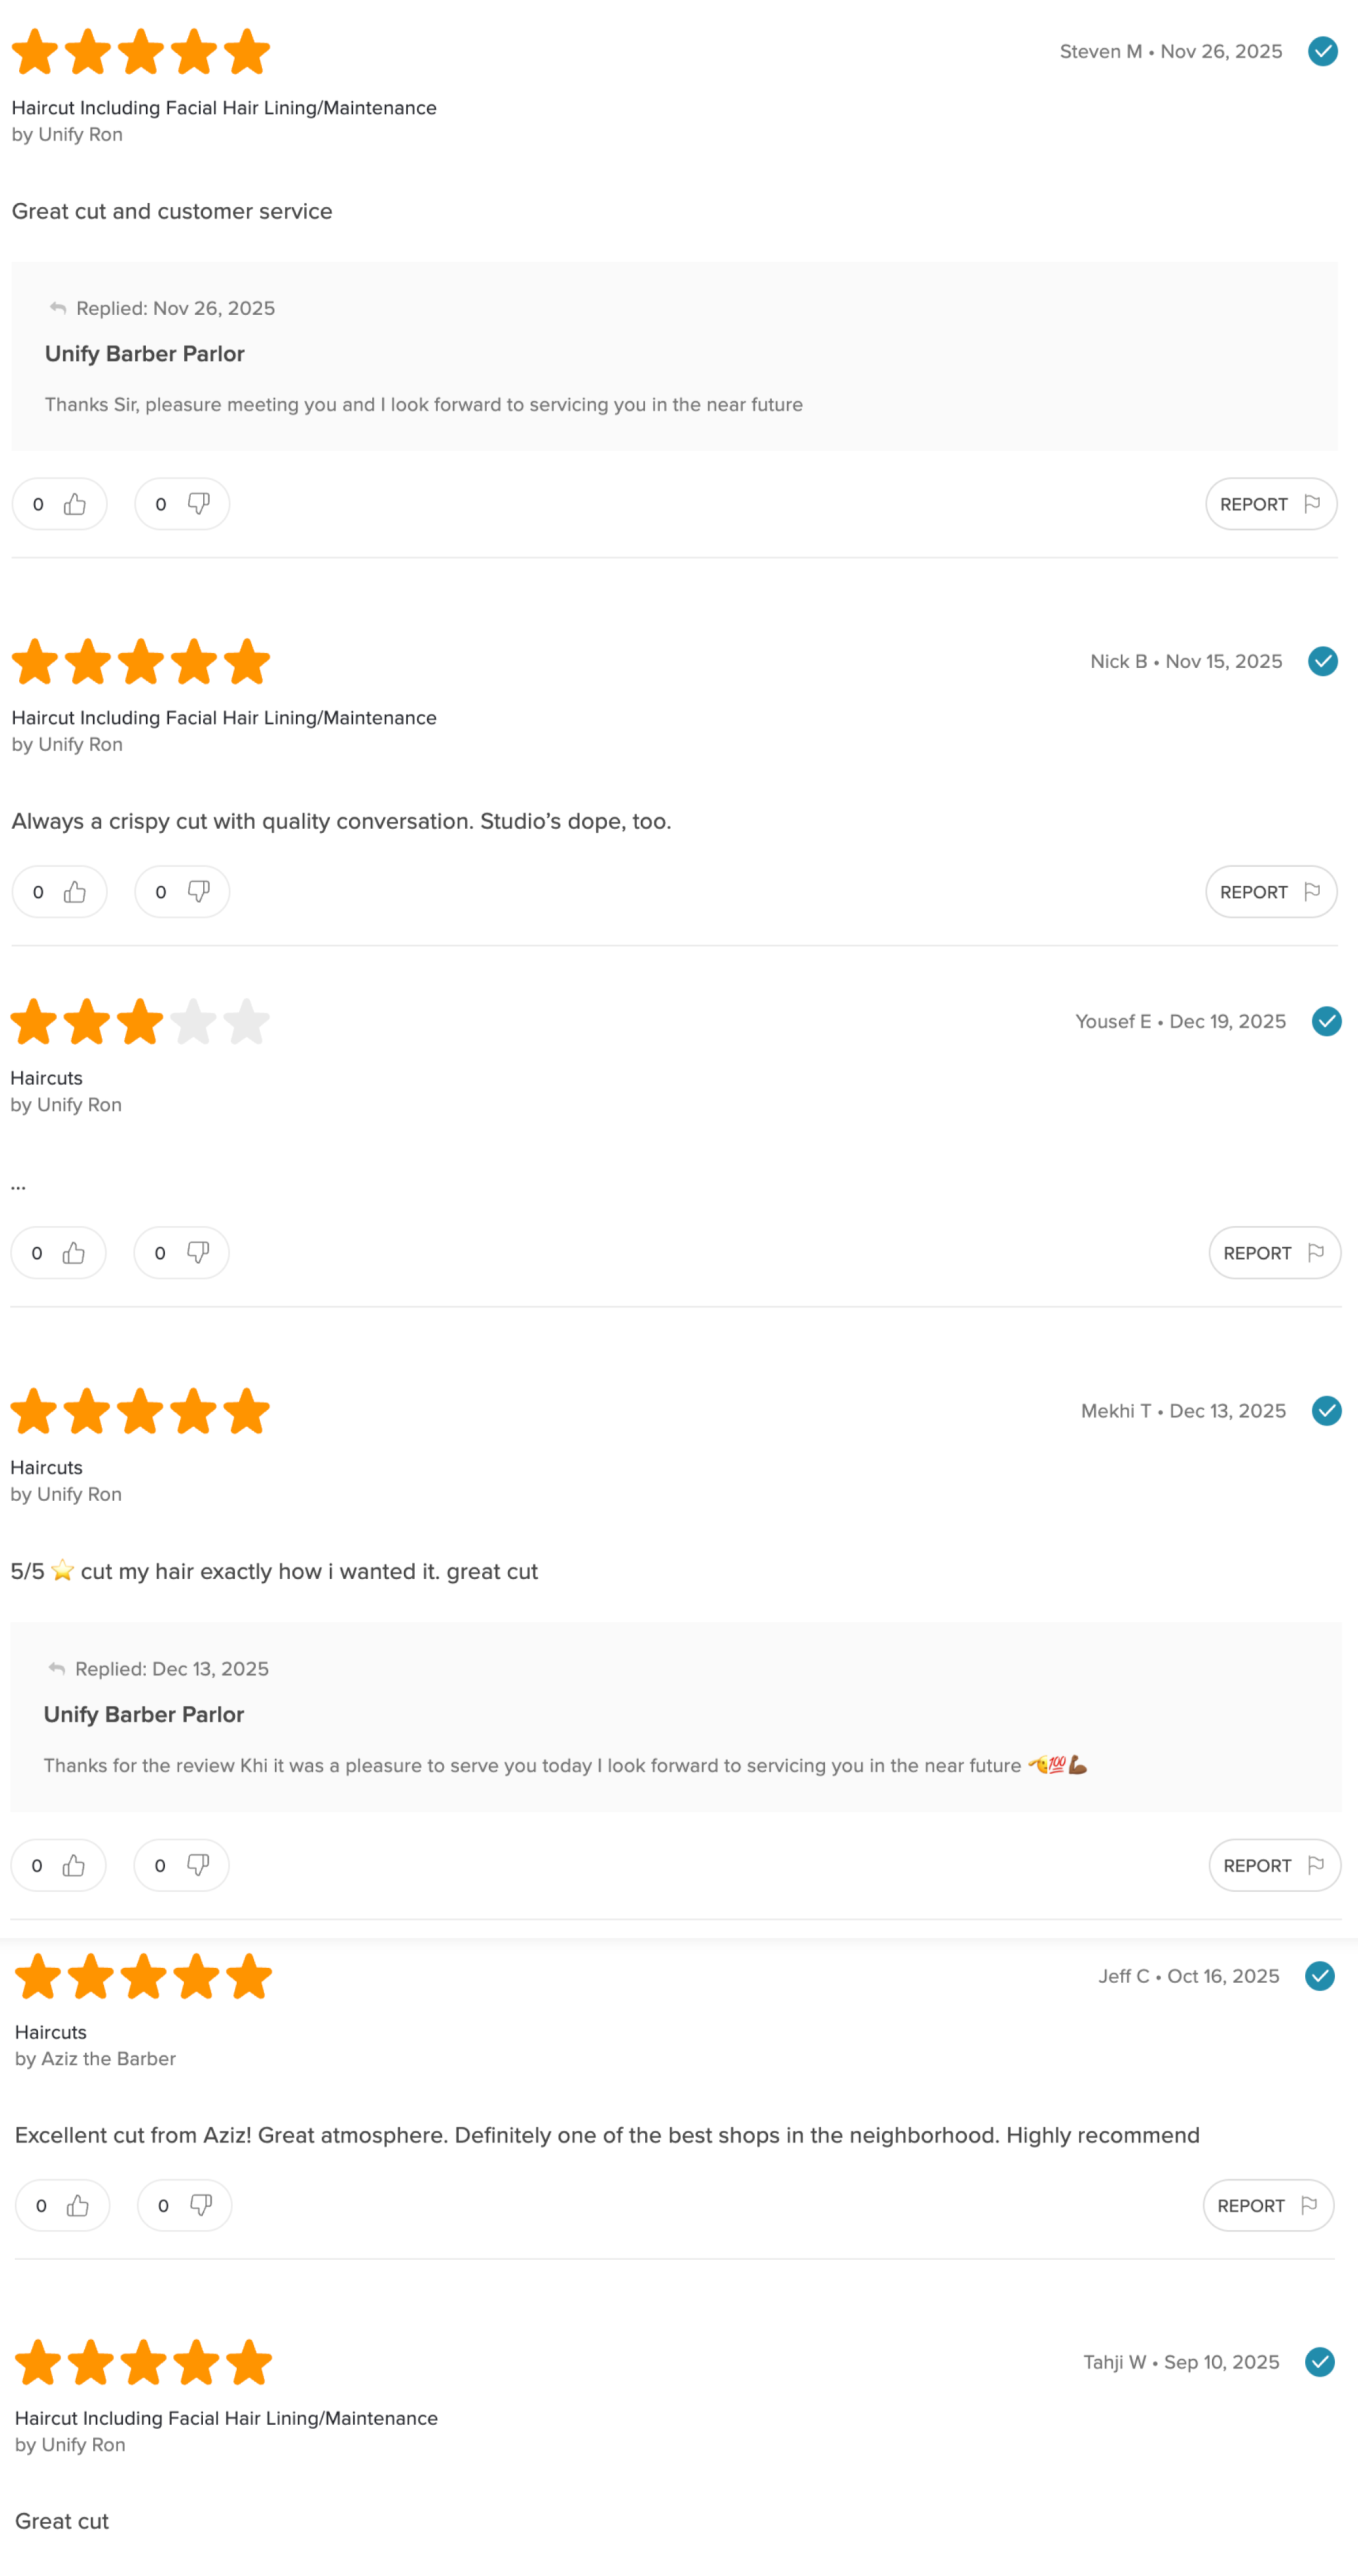Like Mekhi T's haircut review
This screenshot has width=1358, height=2560.
59,1865
